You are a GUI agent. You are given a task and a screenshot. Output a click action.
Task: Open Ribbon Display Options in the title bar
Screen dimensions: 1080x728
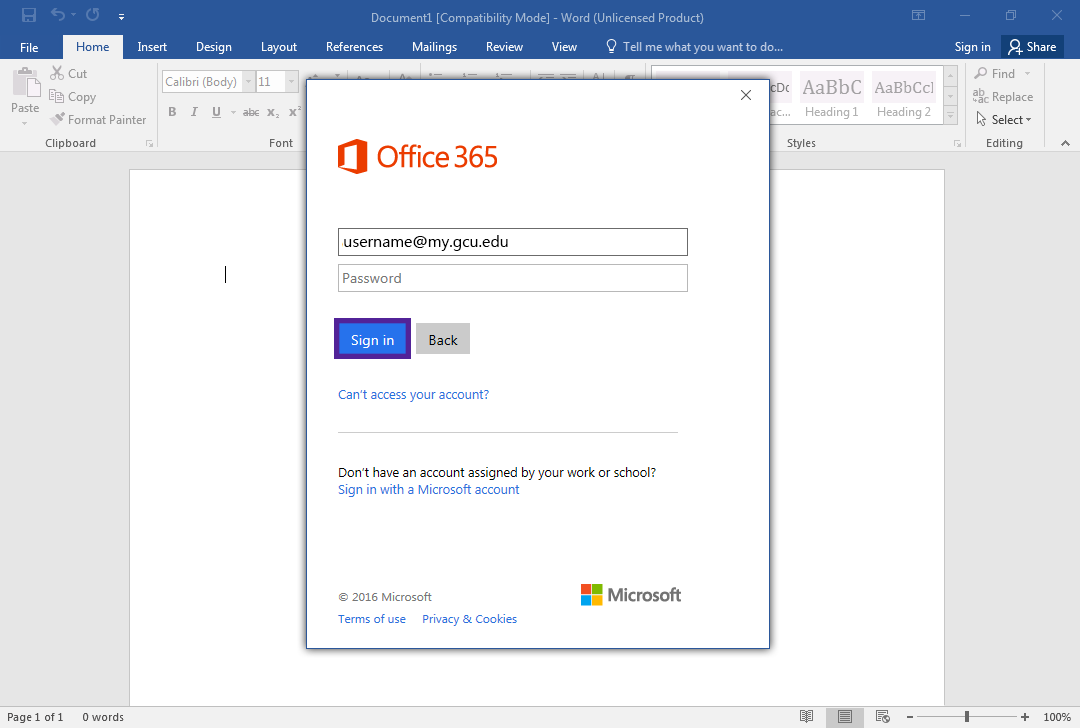(918, 15)
